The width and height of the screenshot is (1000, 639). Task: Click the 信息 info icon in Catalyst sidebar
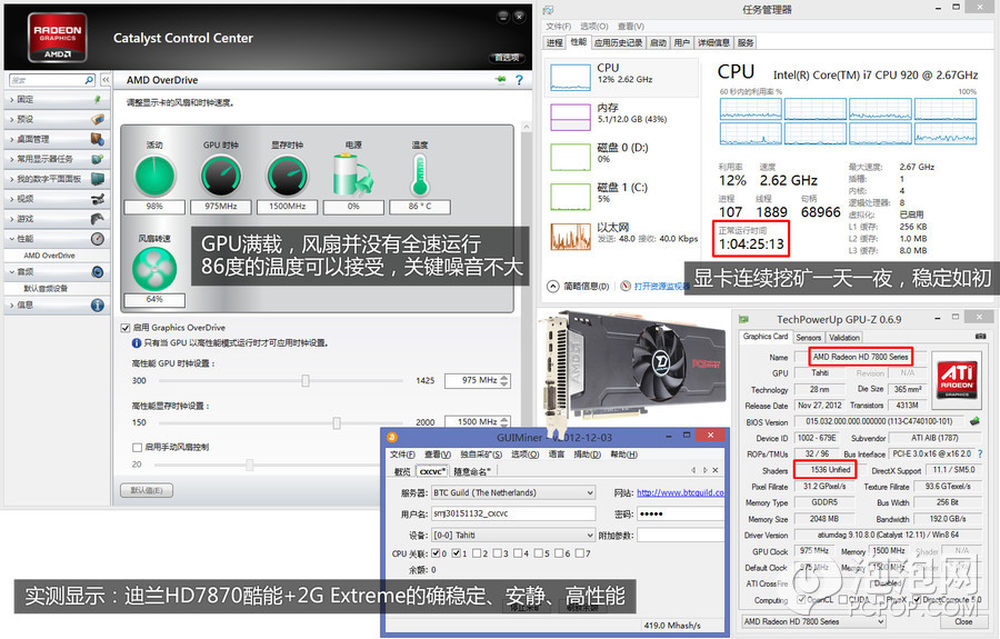point(97,305)
